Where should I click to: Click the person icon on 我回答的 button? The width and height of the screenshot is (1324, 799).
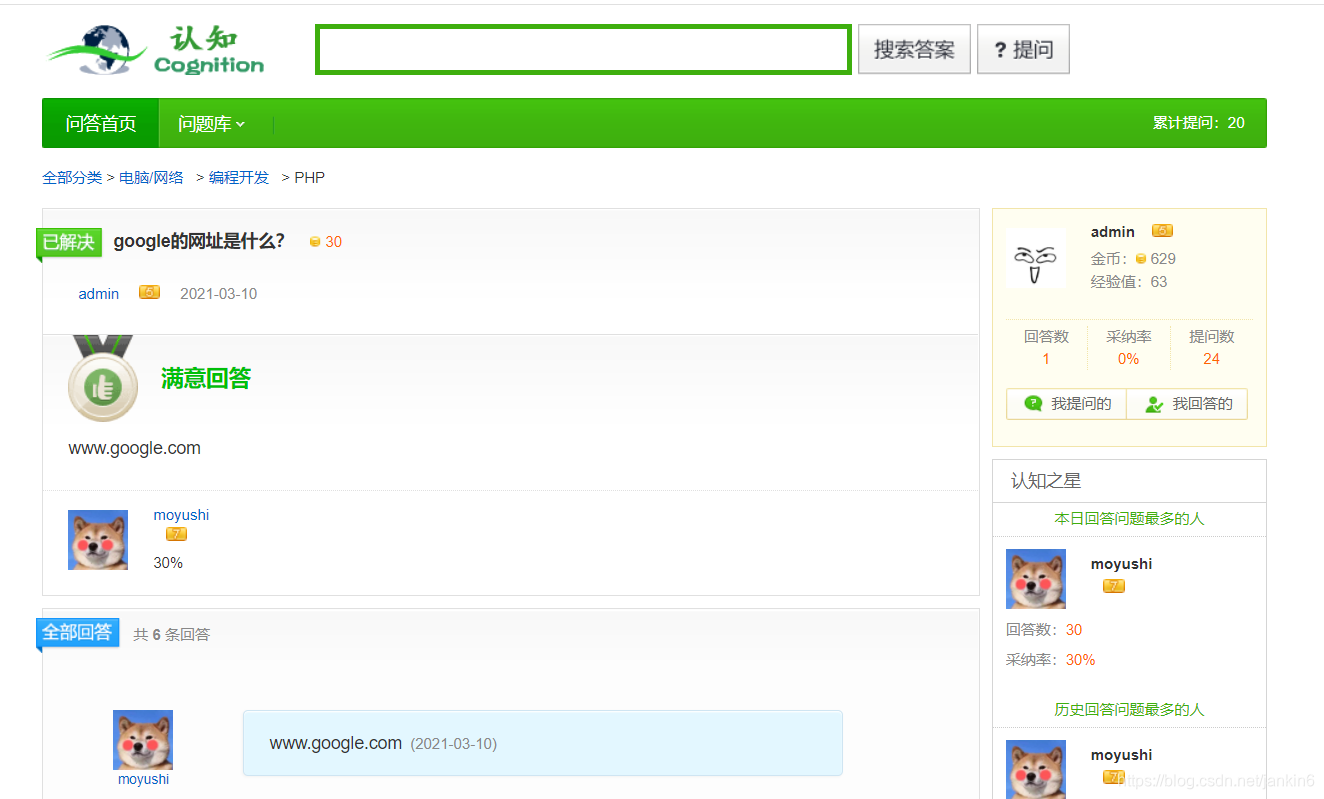click(1154, 403)
